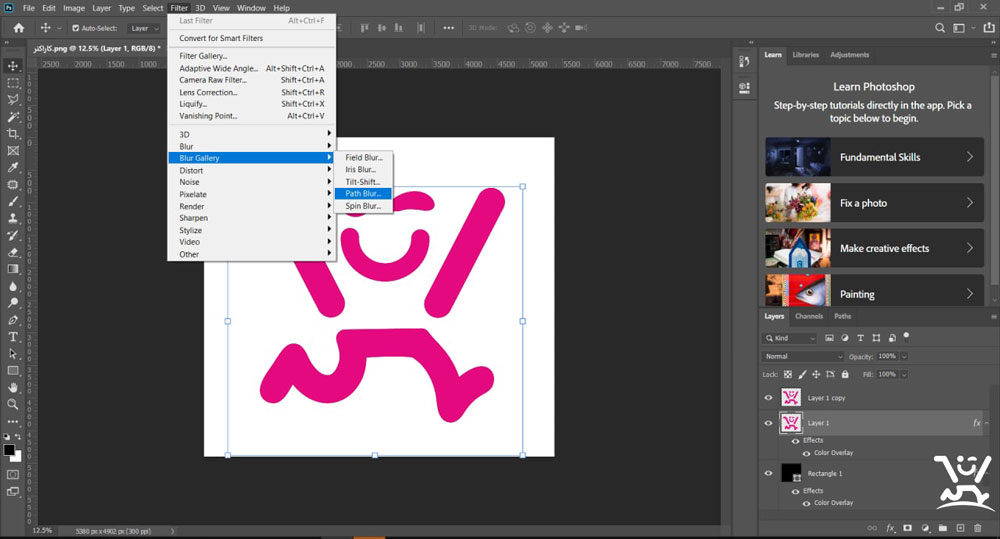
Task: Toggle the Auto-Select checkbox
Action: (75, 28)
